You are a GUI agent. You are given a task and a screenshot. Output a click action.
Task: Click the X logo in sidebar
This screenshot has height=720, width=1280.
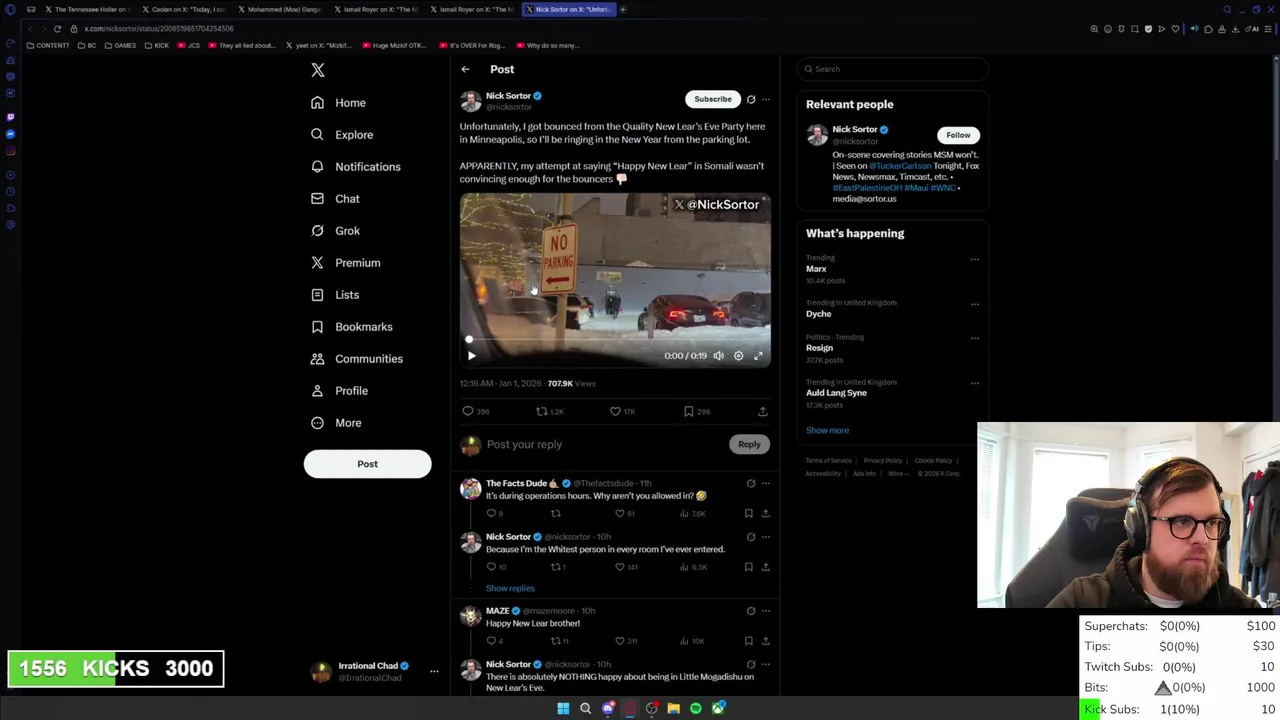[x=318, y=70]
